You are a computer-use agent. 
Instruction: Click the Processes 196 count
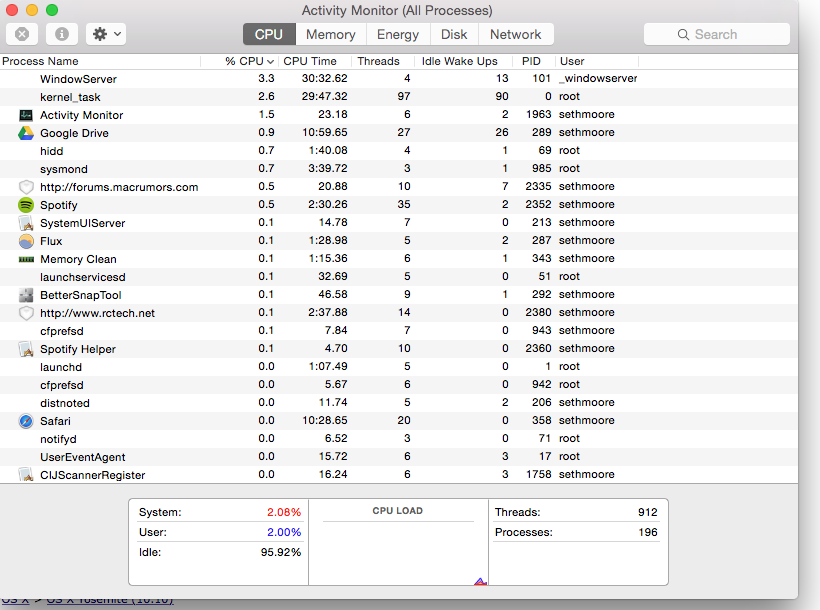pyautogui.click(x=647, y=532)
